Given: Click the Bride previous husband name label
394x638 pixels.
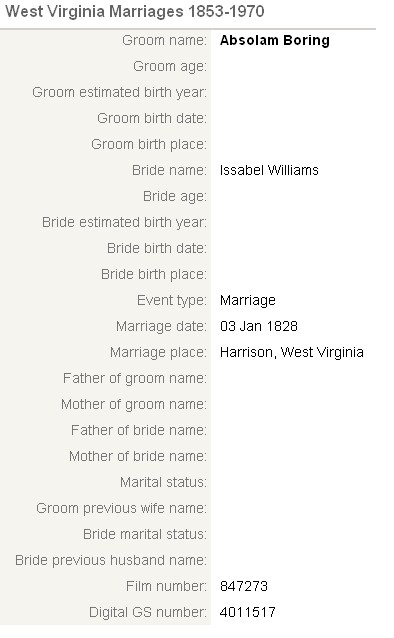Looking at the screenshot, I should (111, 561).
